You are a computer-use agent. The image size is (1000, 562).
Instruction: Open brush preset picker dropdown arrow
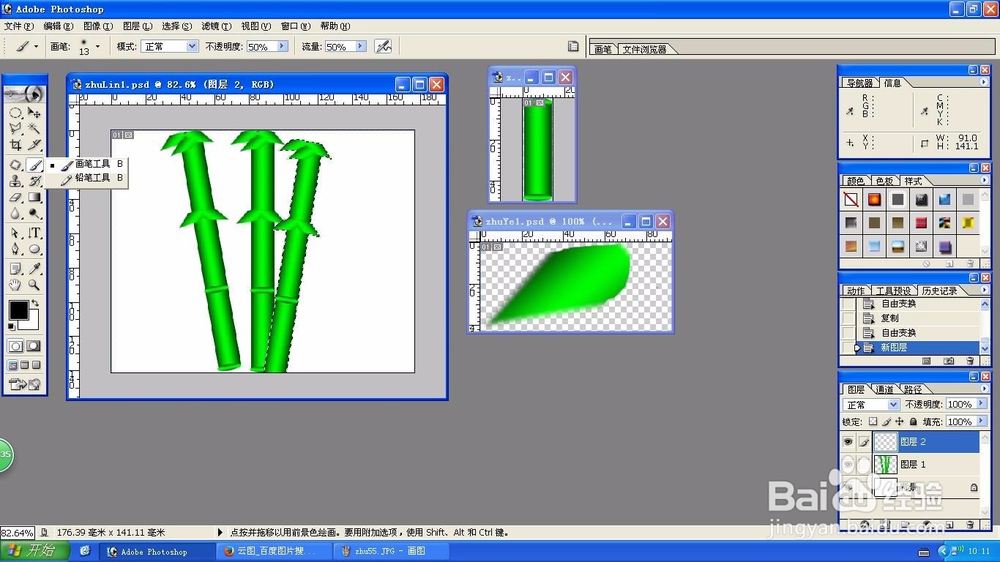(x=98, y=46)
